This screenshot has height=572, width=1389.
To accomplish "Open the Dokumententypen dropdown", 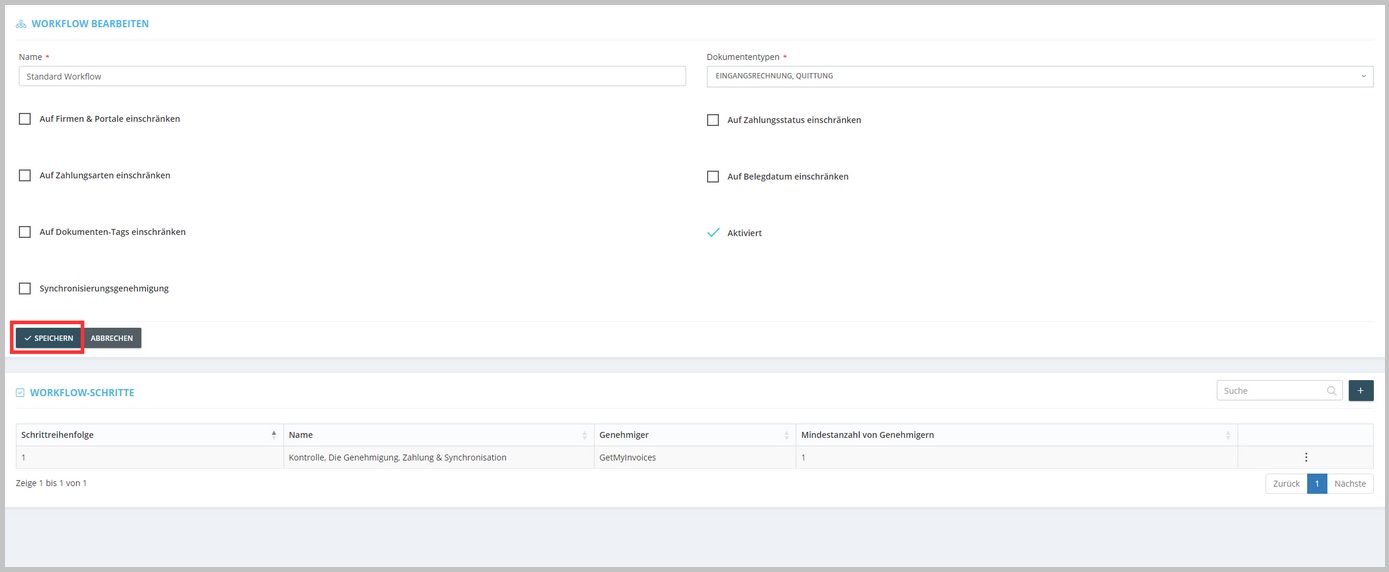I will tap(1040, 76).
